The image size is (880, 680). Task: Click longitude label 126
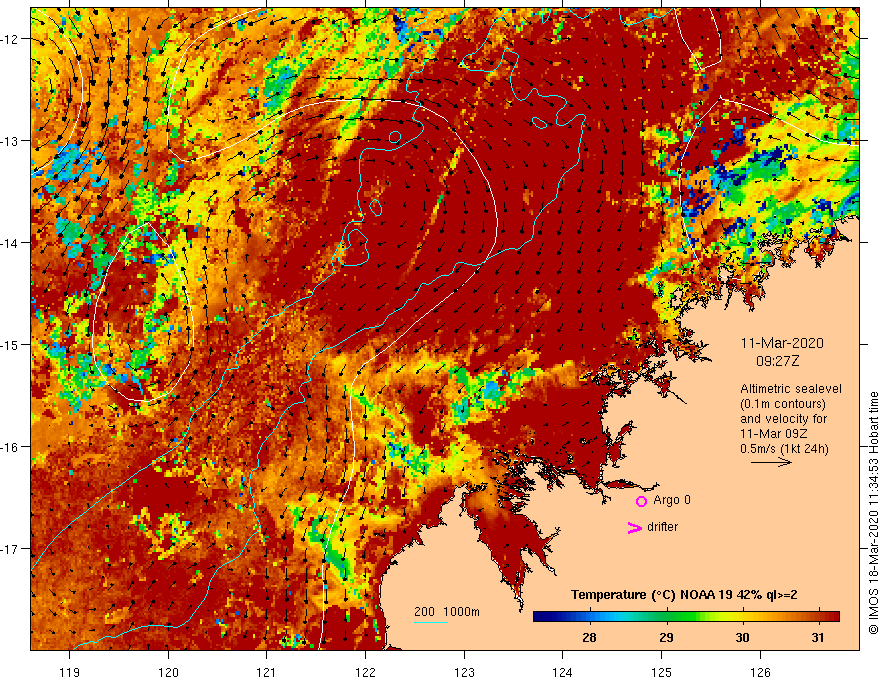760,672
